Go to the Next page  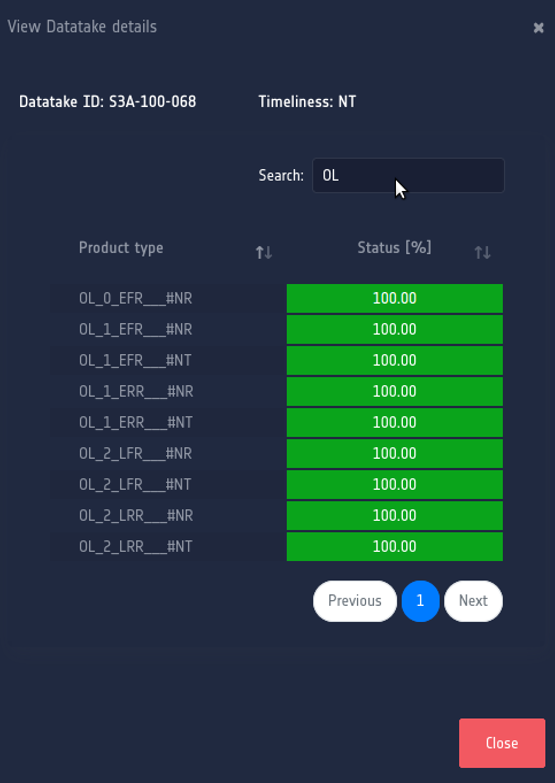(473, 601)
